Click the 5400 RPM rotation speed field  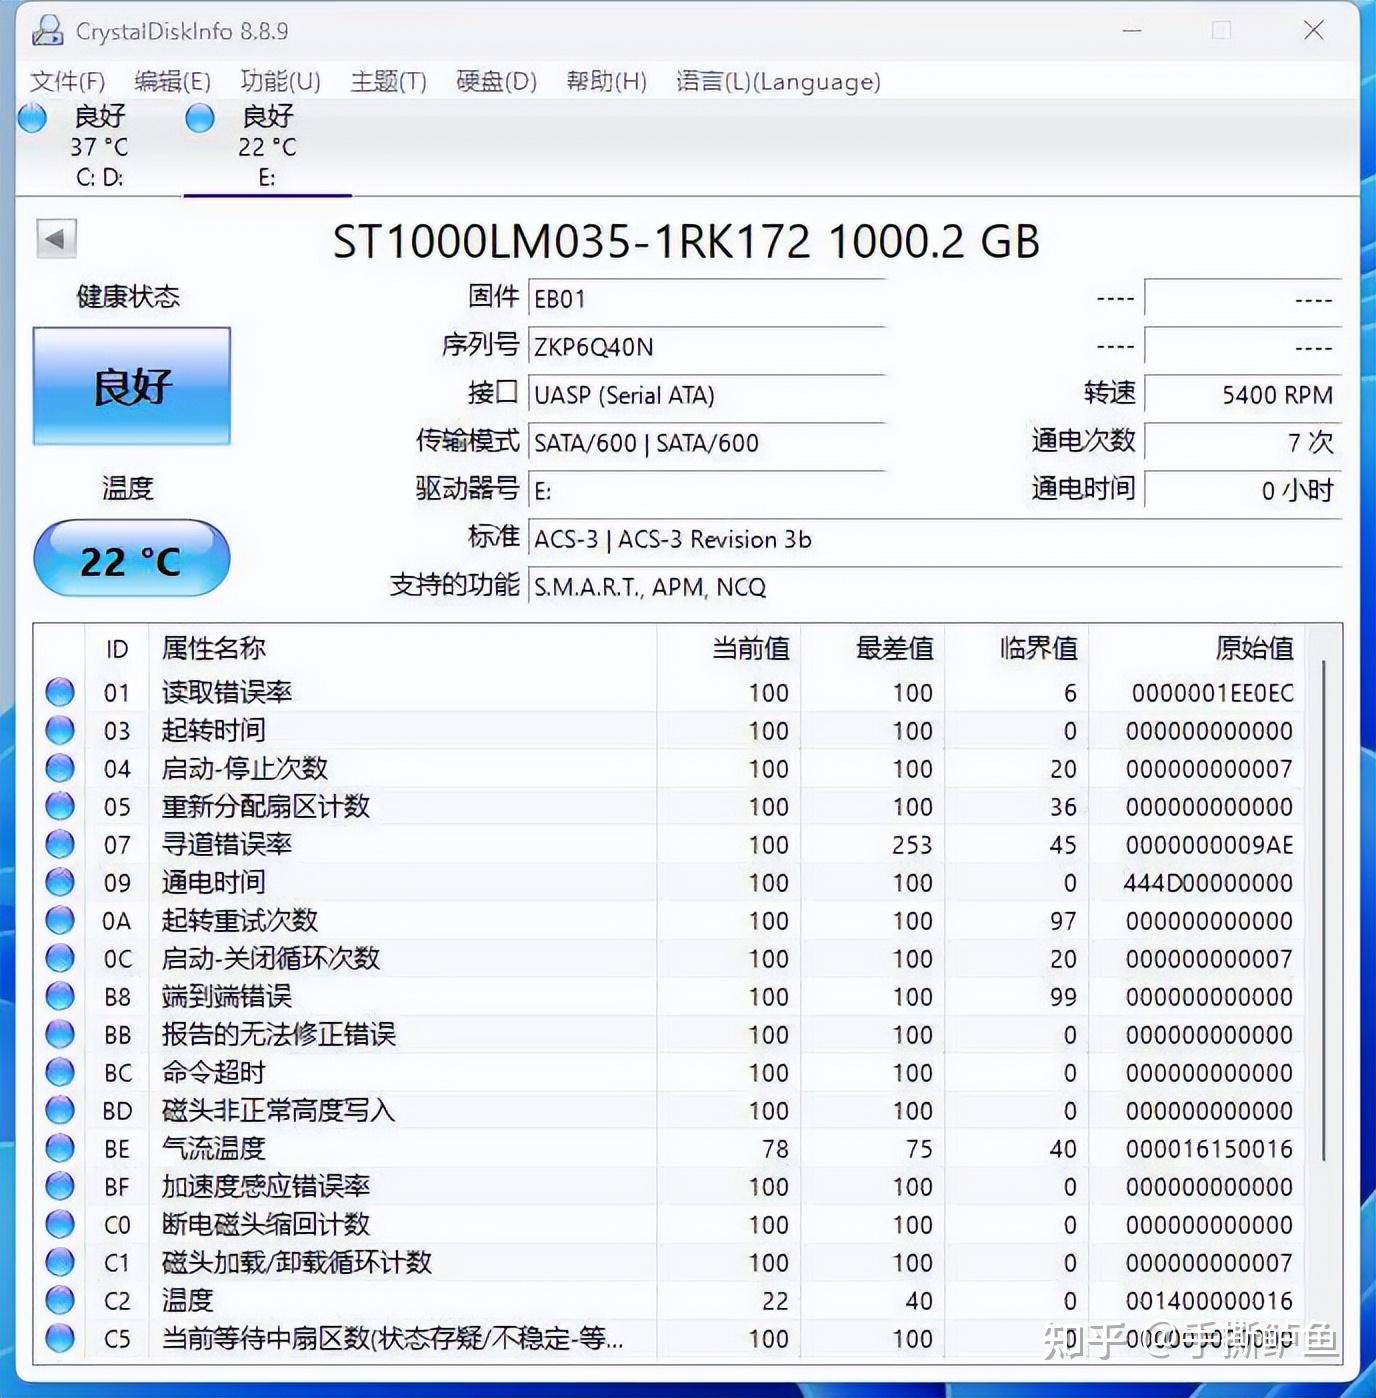pos(1242,394)
